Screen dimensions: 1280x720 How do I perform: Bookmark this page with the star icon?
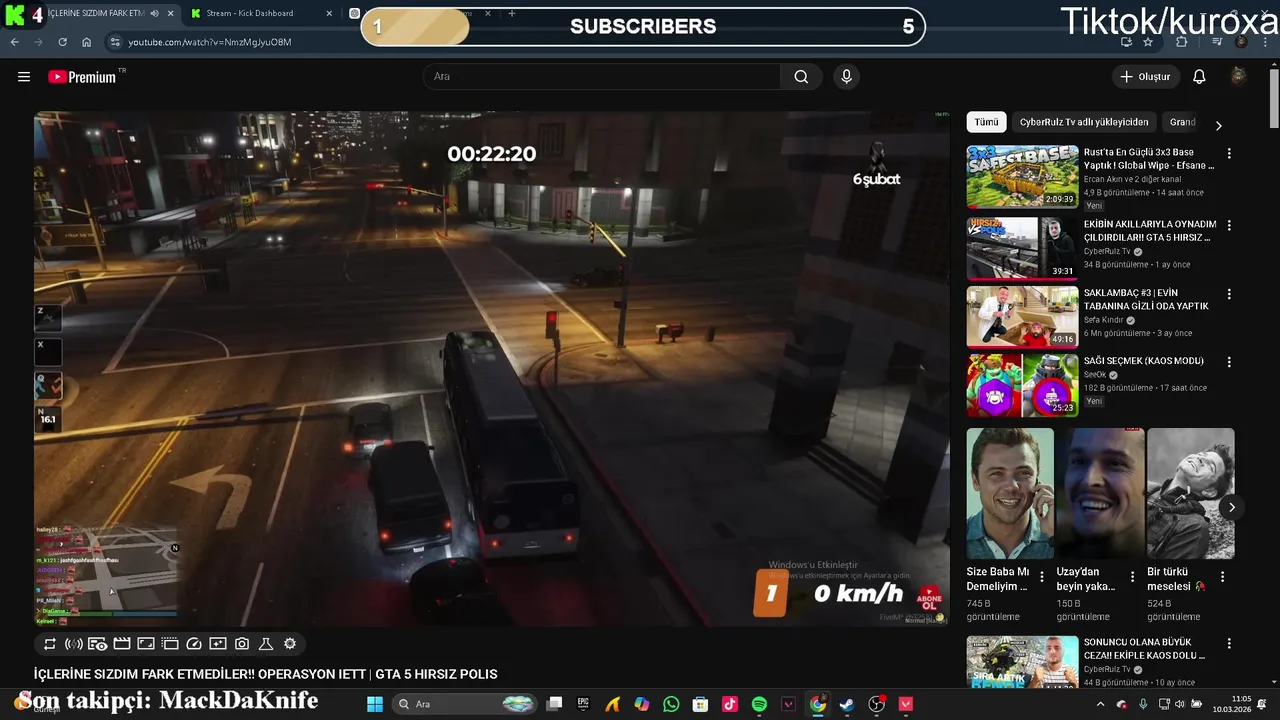(1148, 42)
